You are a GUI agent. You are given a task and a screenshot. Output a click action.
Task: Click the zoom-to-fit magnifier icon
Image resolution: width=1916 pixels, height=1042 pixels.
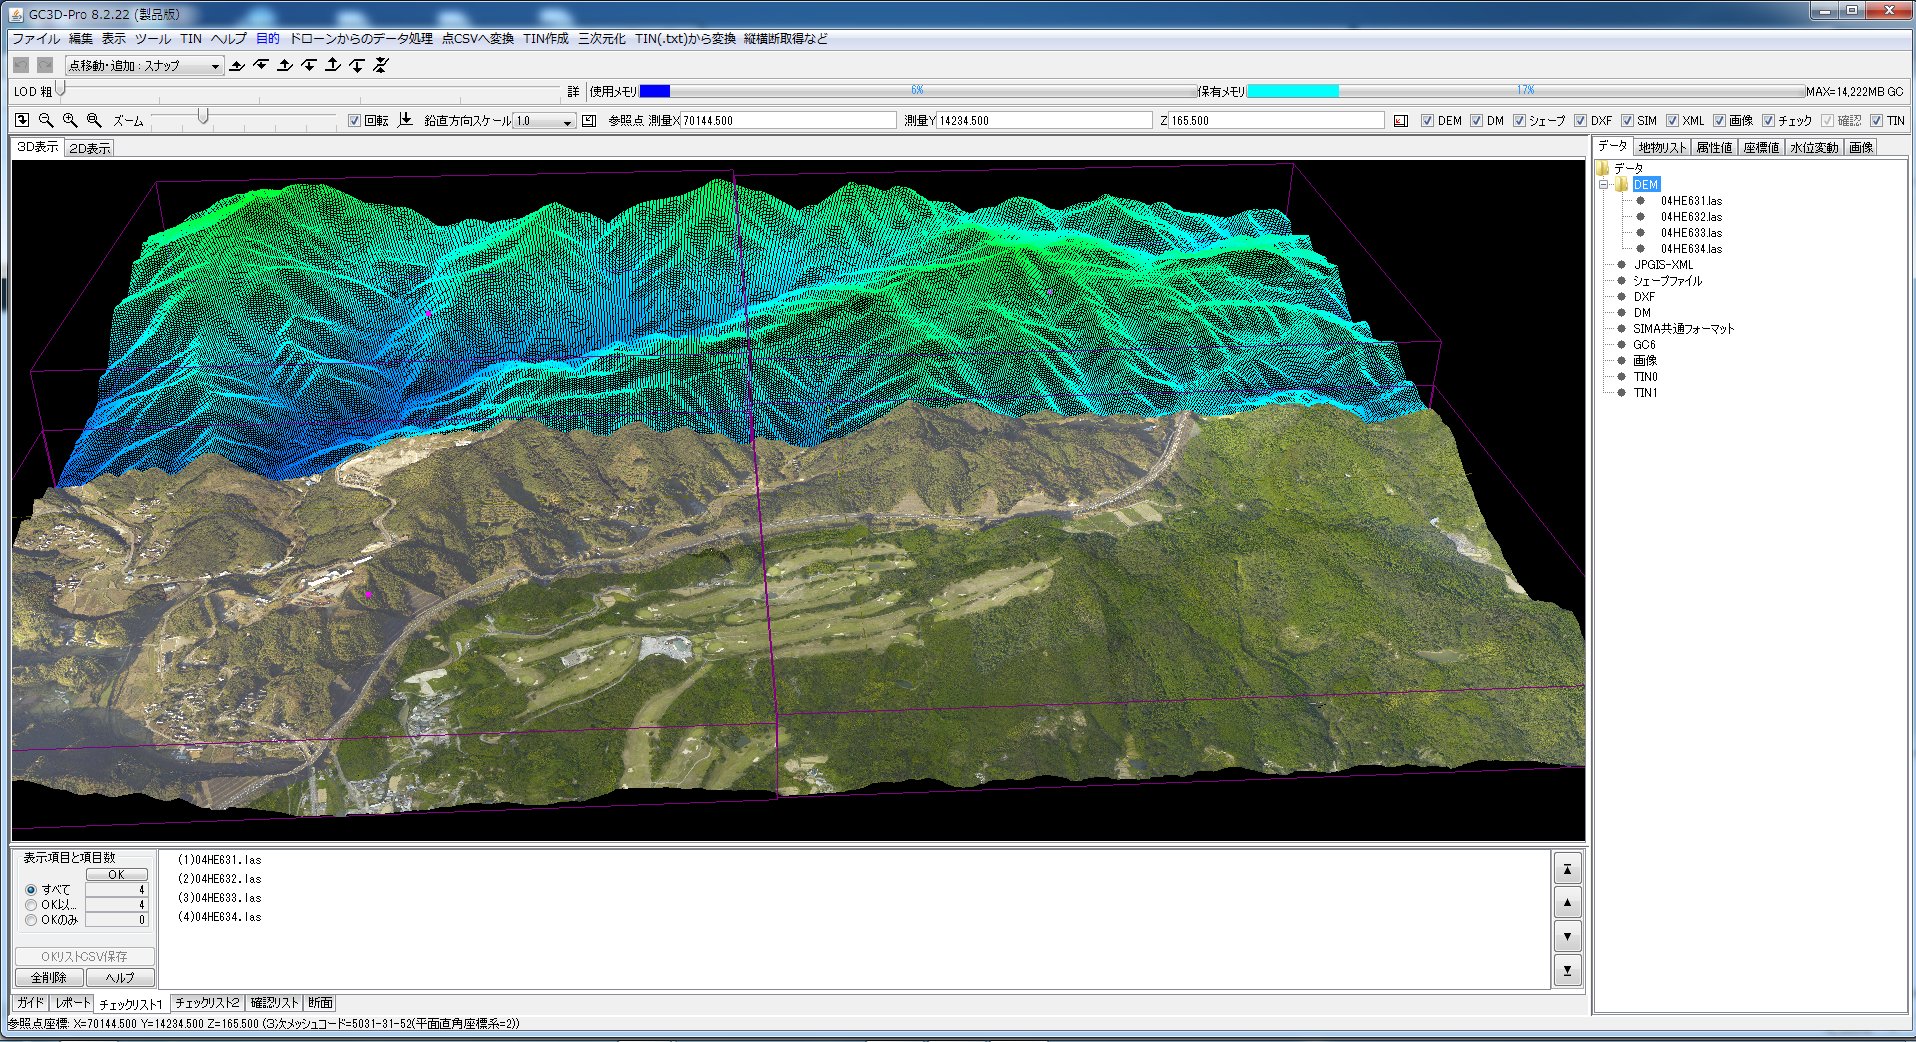[x=94, y=120]
